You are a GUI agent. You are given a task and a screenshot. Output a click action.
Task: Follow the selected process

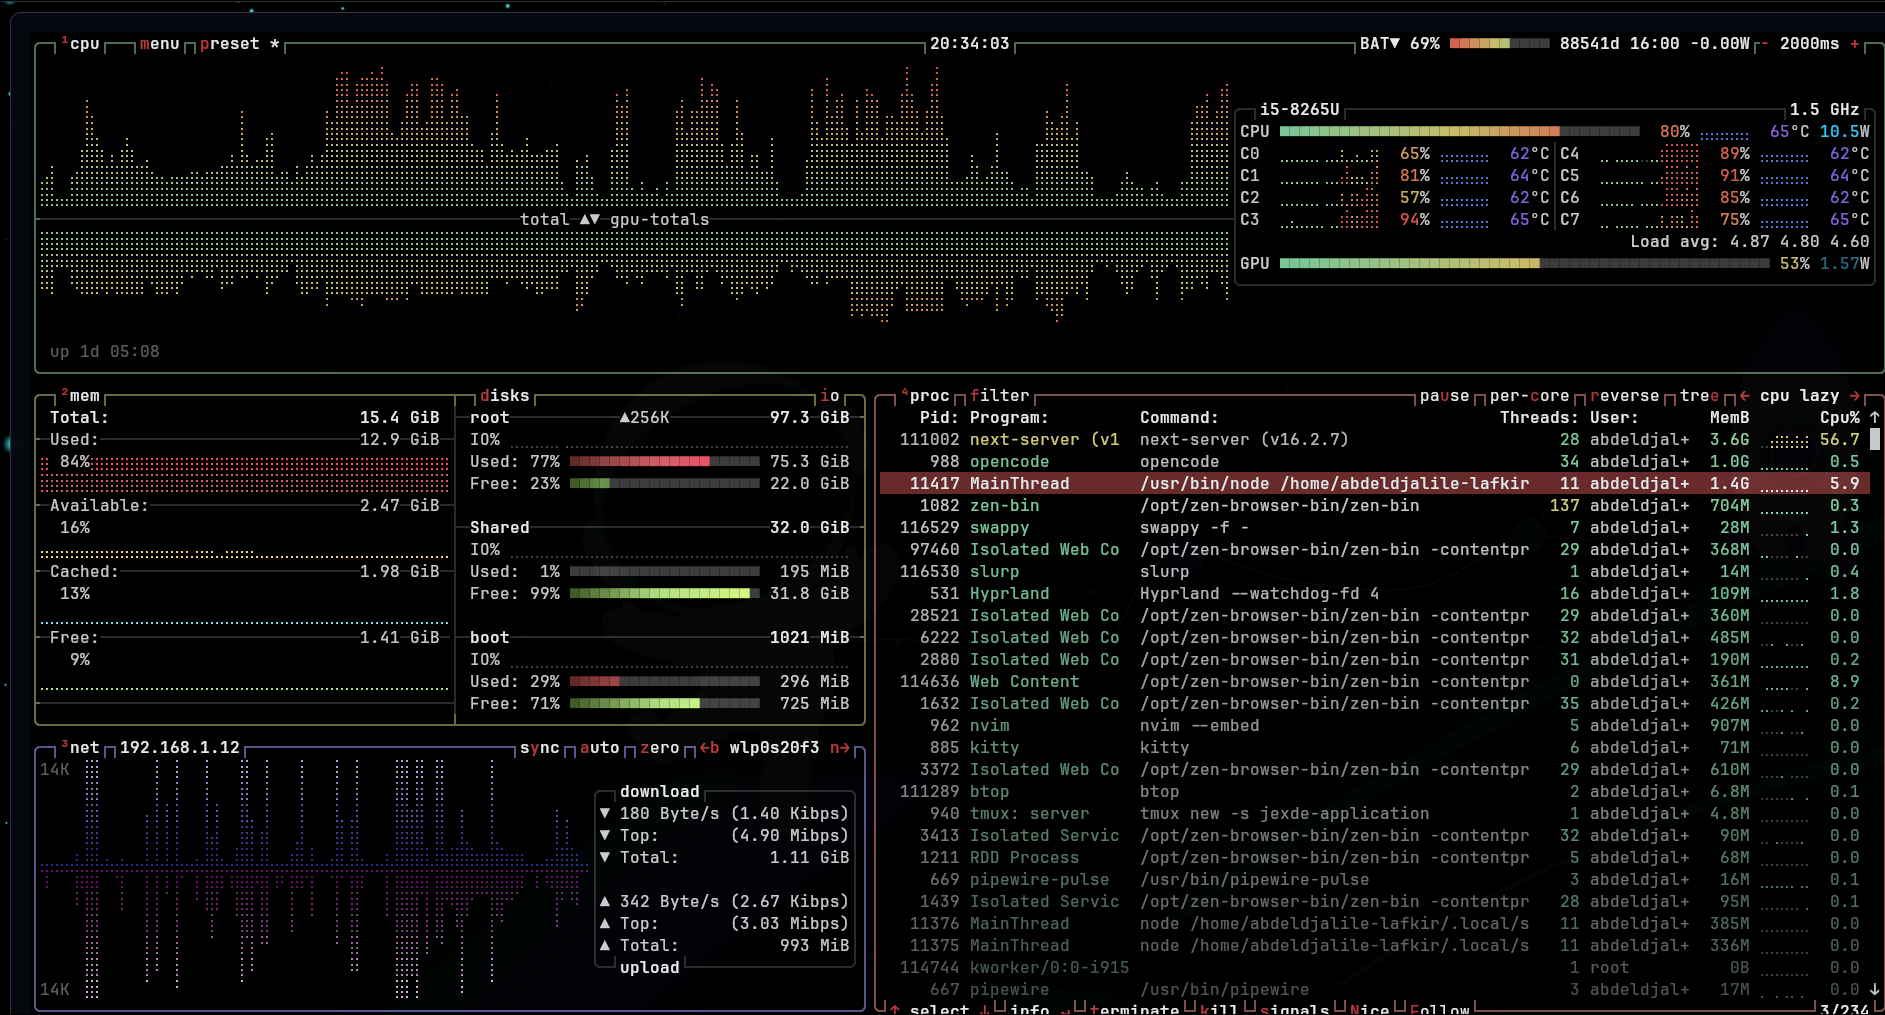pyautogui.click(x=1440, y=1009)
